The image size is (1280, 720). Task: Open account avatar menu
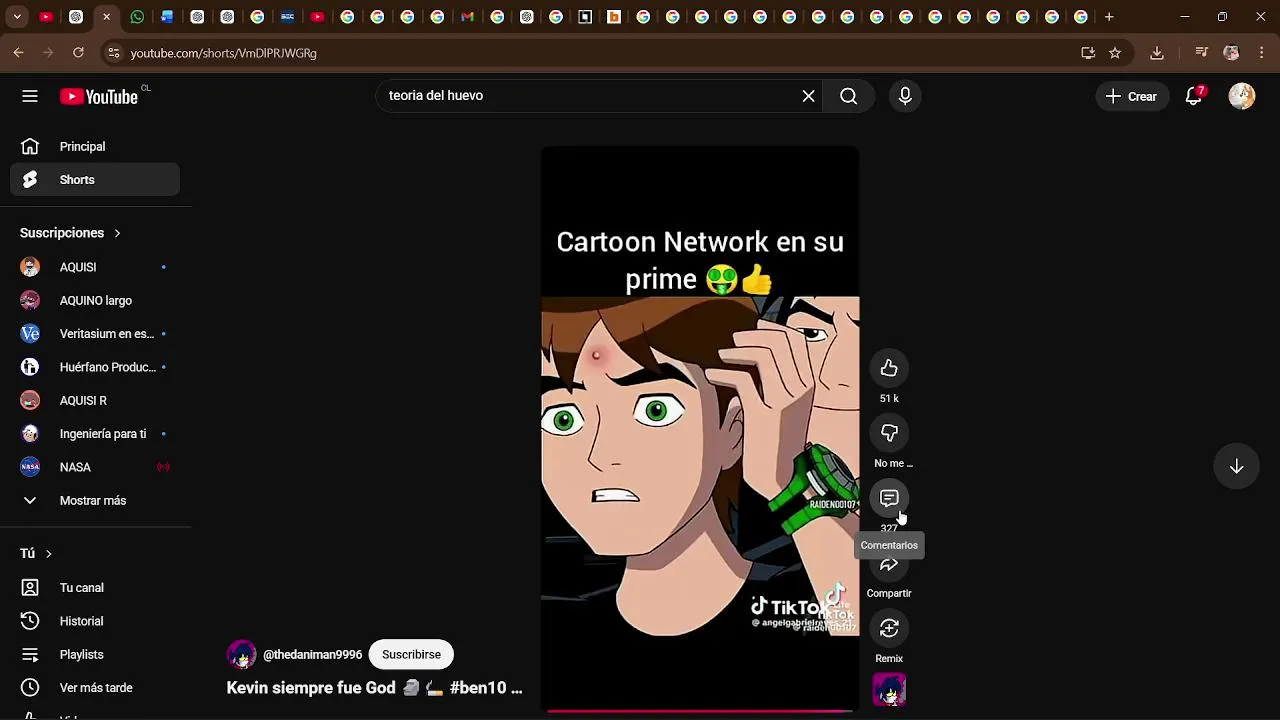click(1241, 96)
